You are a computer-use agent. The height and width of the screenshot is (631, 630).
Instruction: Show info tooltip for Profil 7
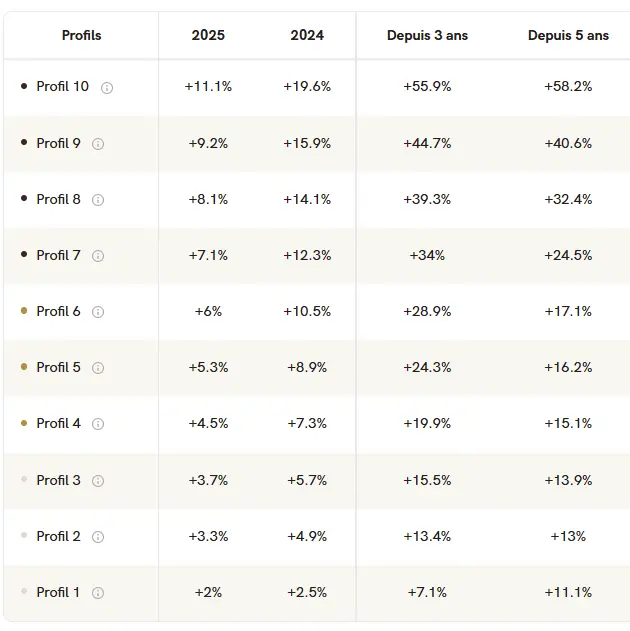(x=98, y=255)
